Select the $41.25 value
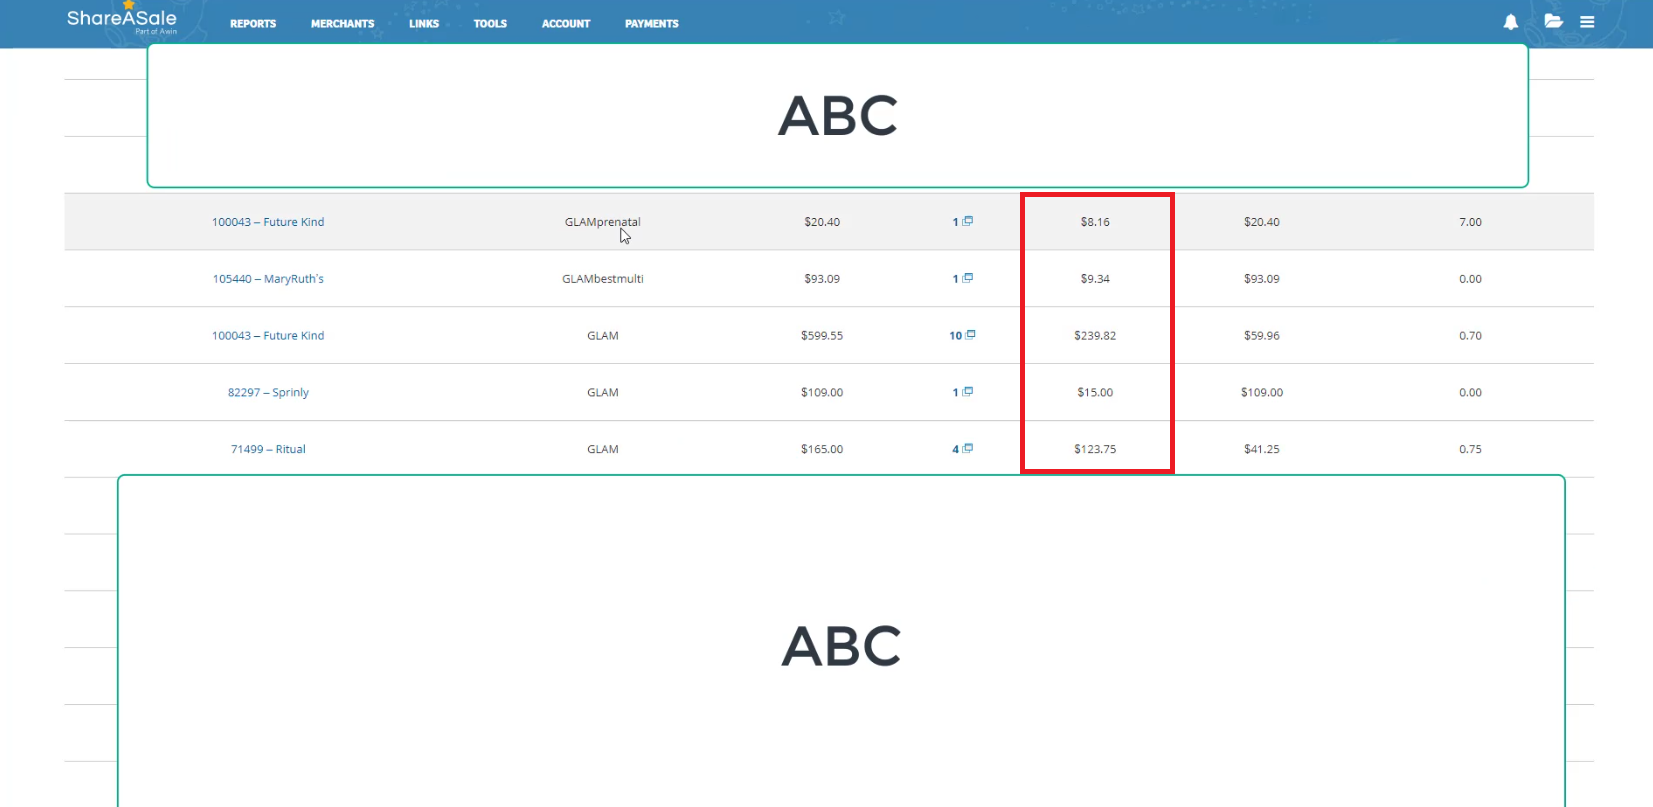The image size is (1653, 807). click(x=1262, y=450)
